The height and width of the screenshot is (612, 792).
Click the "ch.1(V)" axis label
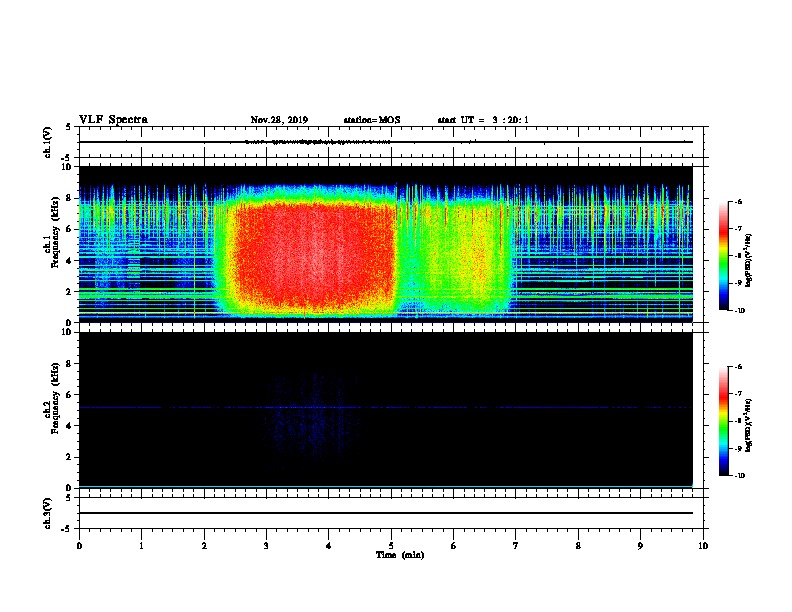point(47,142)
